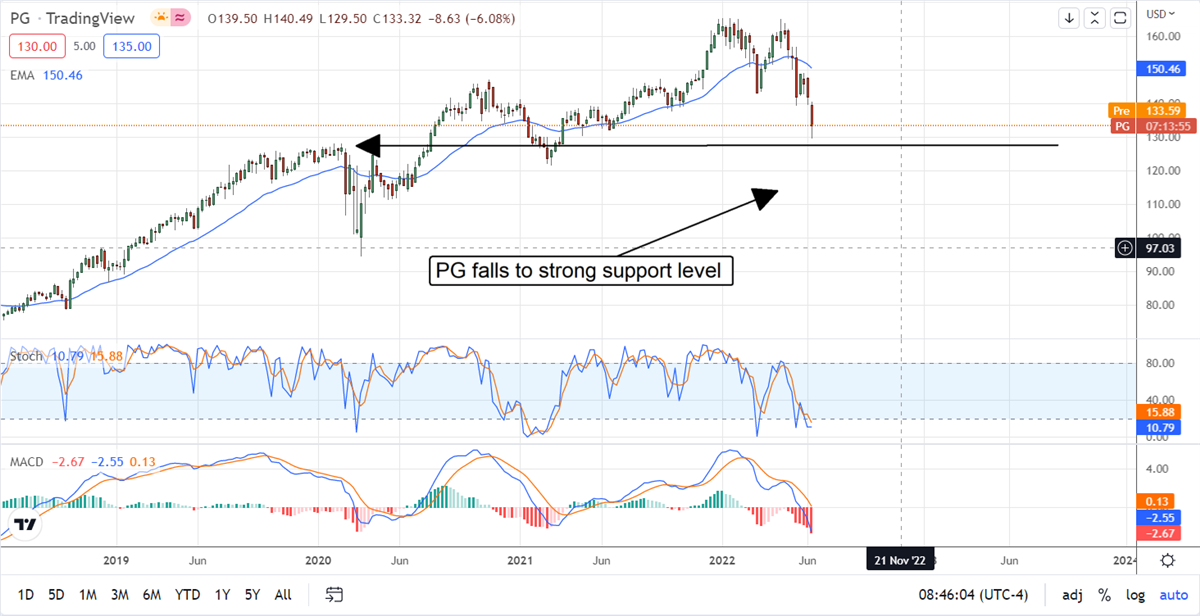1200x616 pixels.
Task: Open the go-to-date calendar icon
Action: (x=334, y=595)
